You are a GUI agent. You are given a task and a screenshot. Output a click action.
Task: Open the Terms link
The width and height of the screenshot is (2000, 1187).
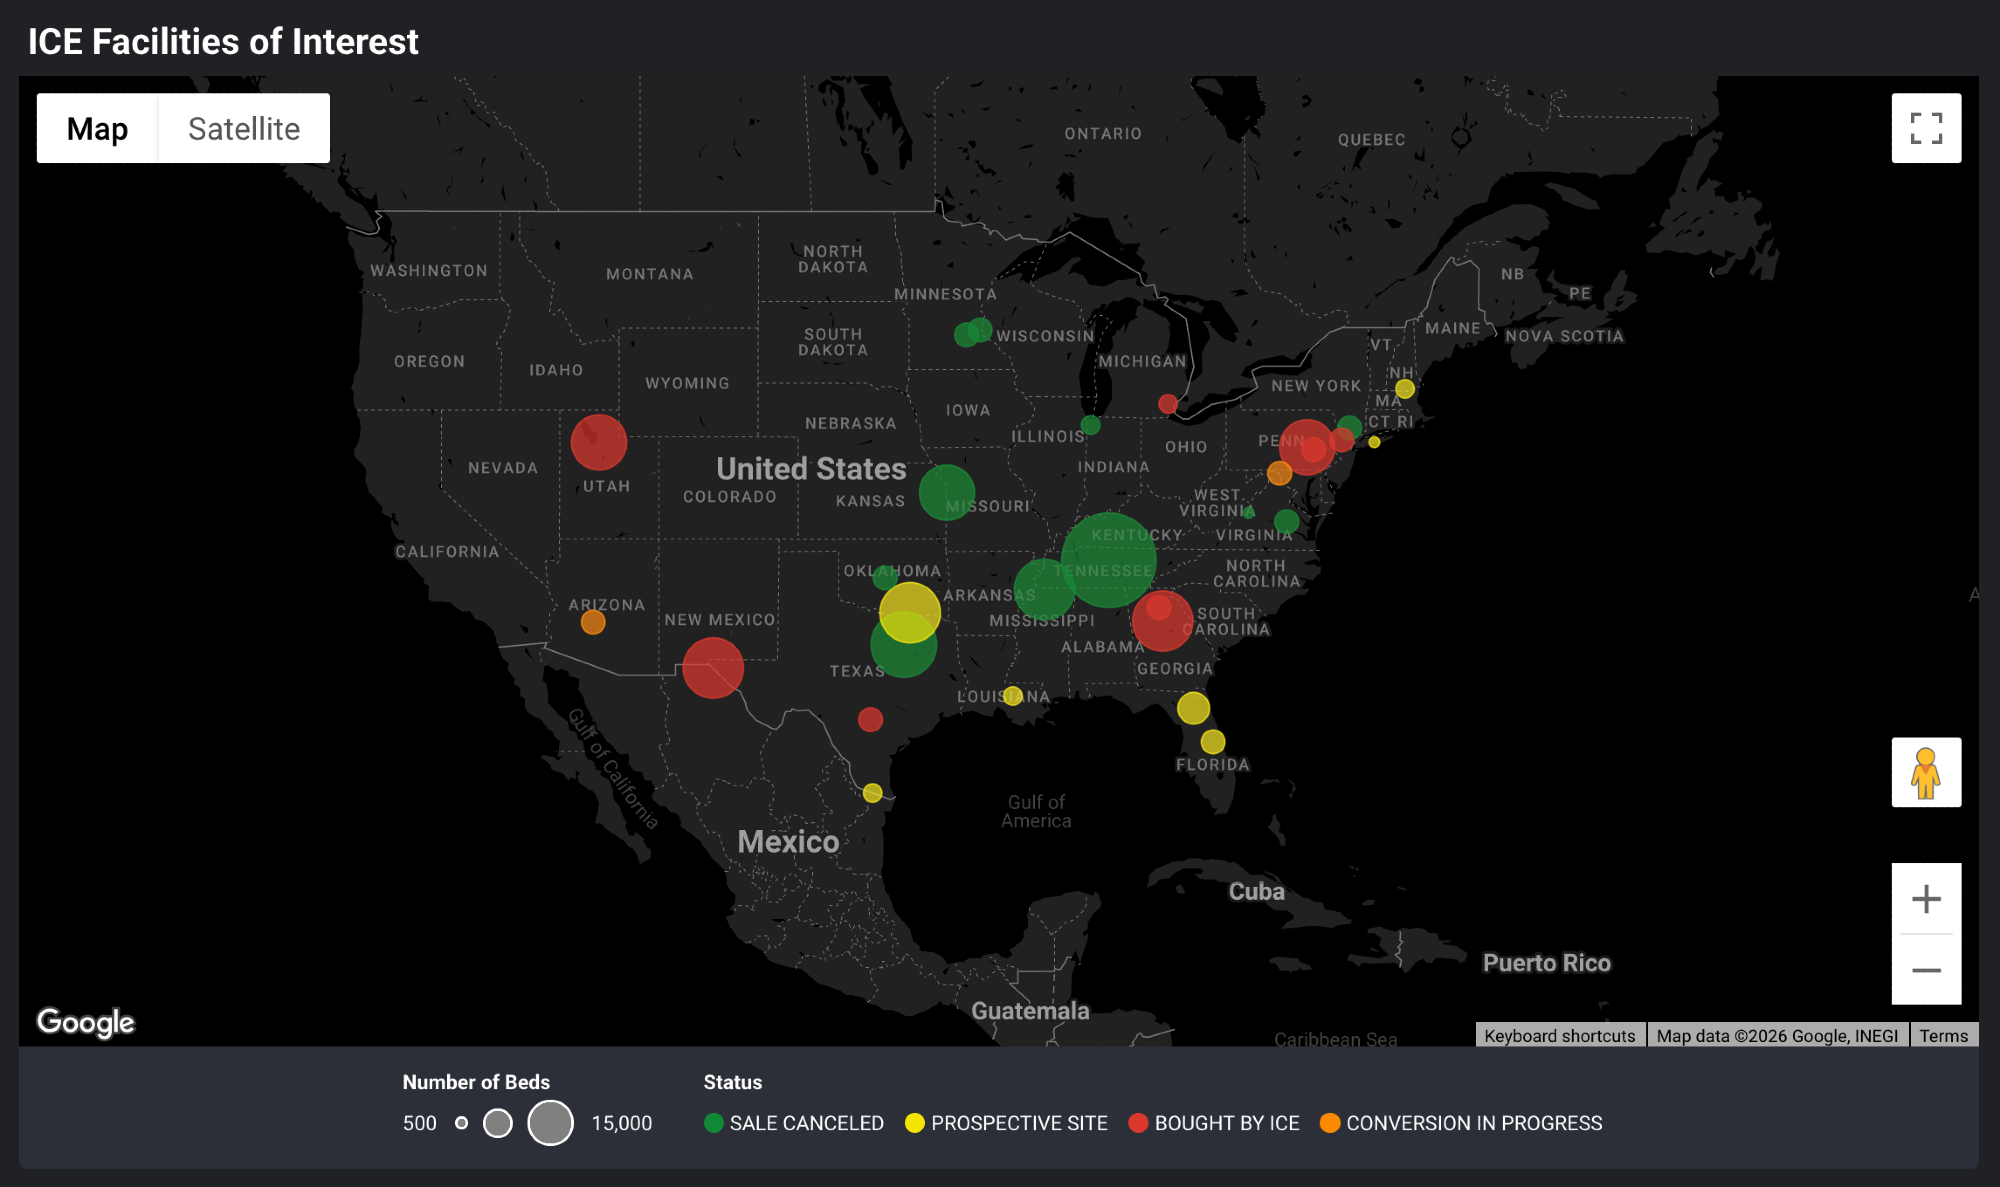point(1943,1035)
